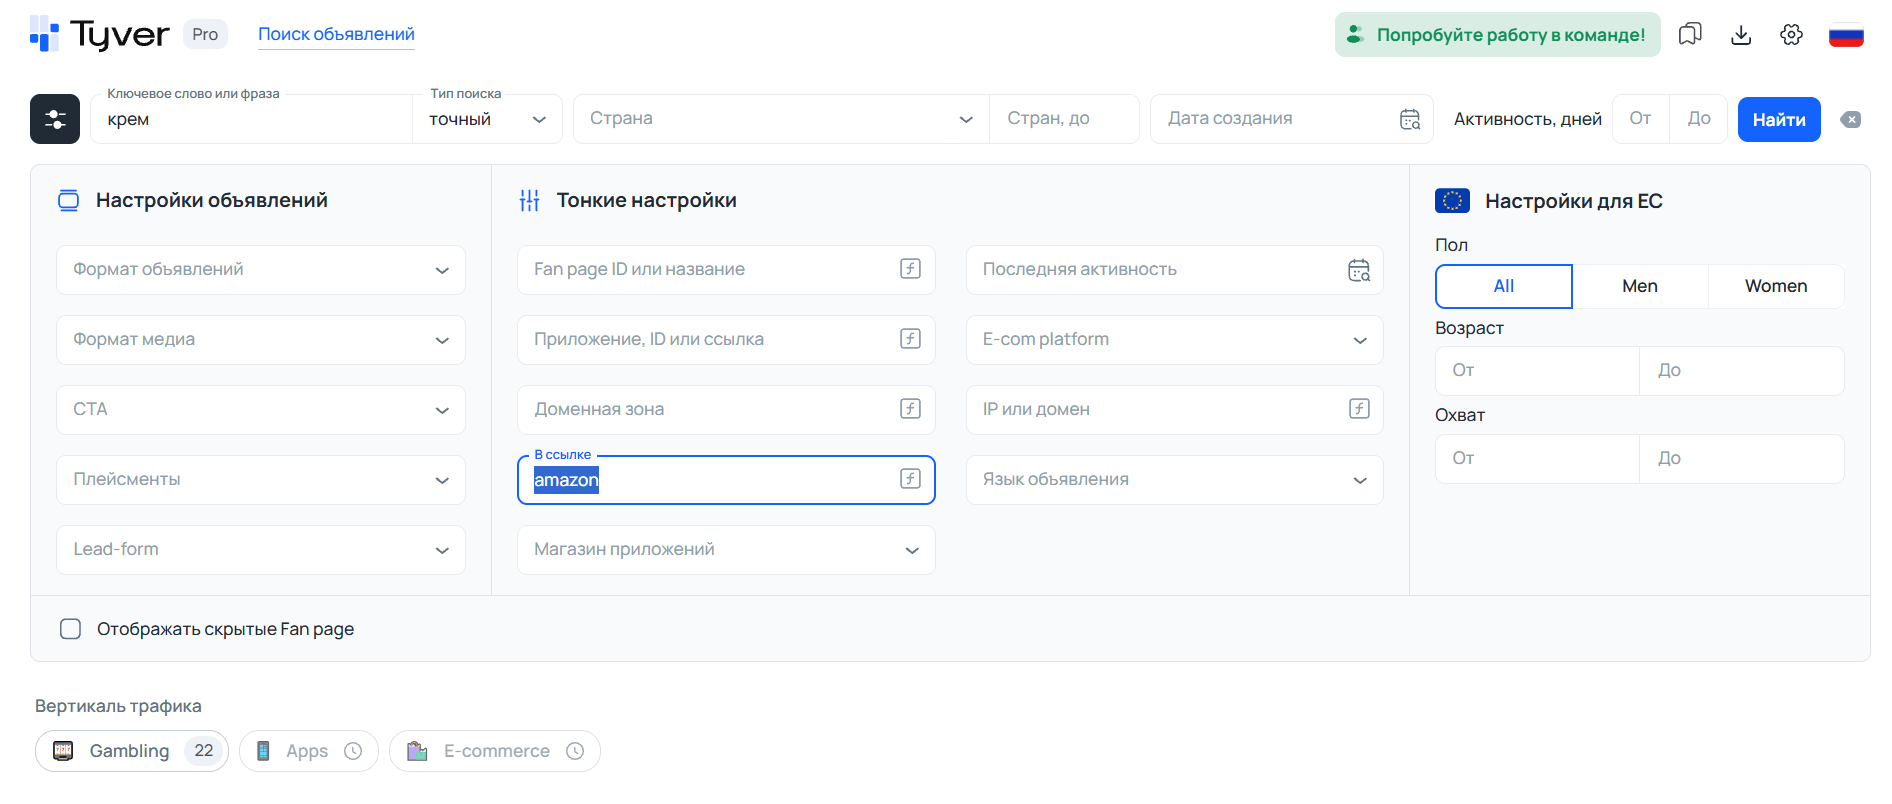The image size is (1892, 804).
Task: Click Активность От input field
Action: click(1641, 119)
